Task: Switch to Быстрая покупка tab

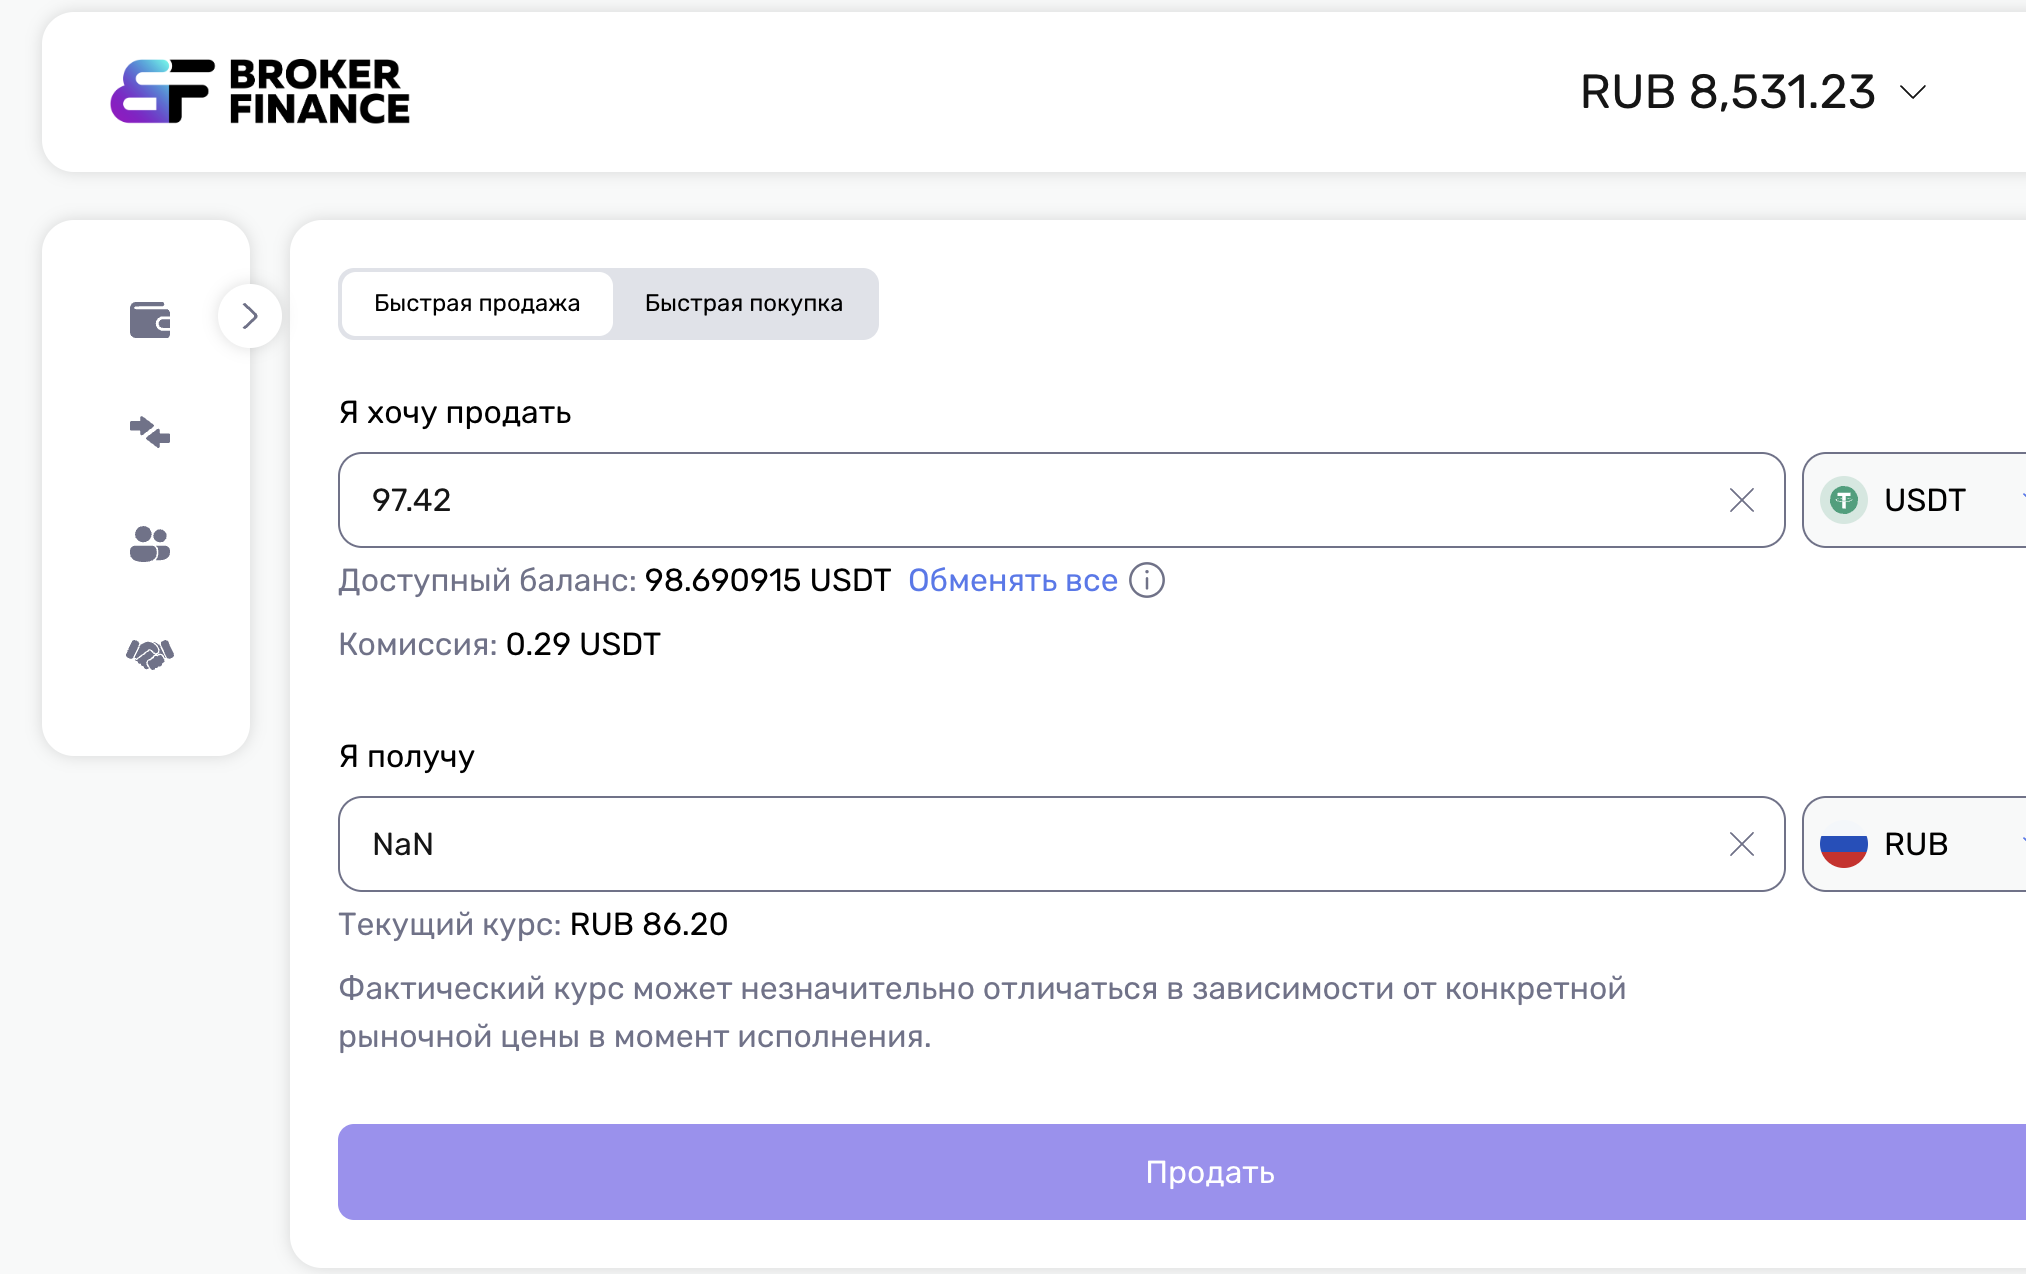Action: pyautogui.click(x=744, y=303)
